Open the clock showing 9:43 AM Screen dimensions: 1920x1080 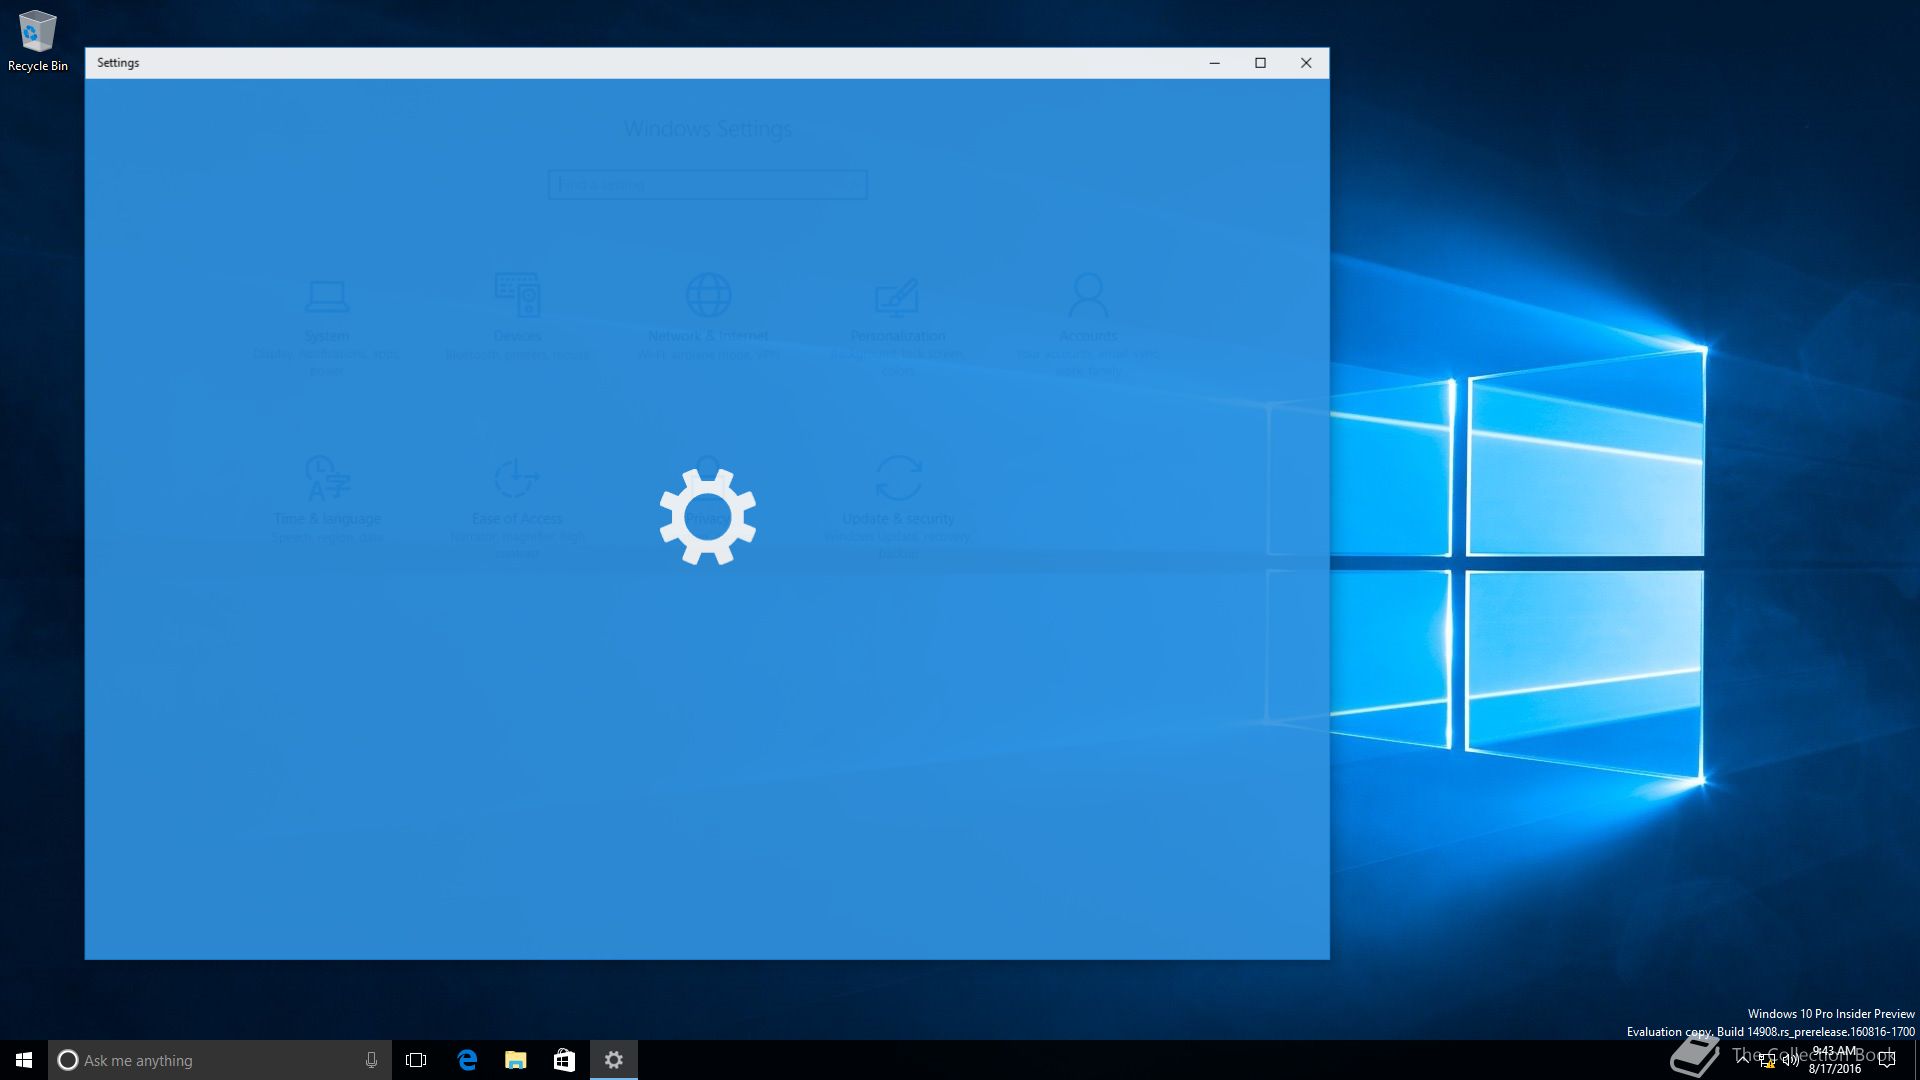(x=1834, y=1060)
